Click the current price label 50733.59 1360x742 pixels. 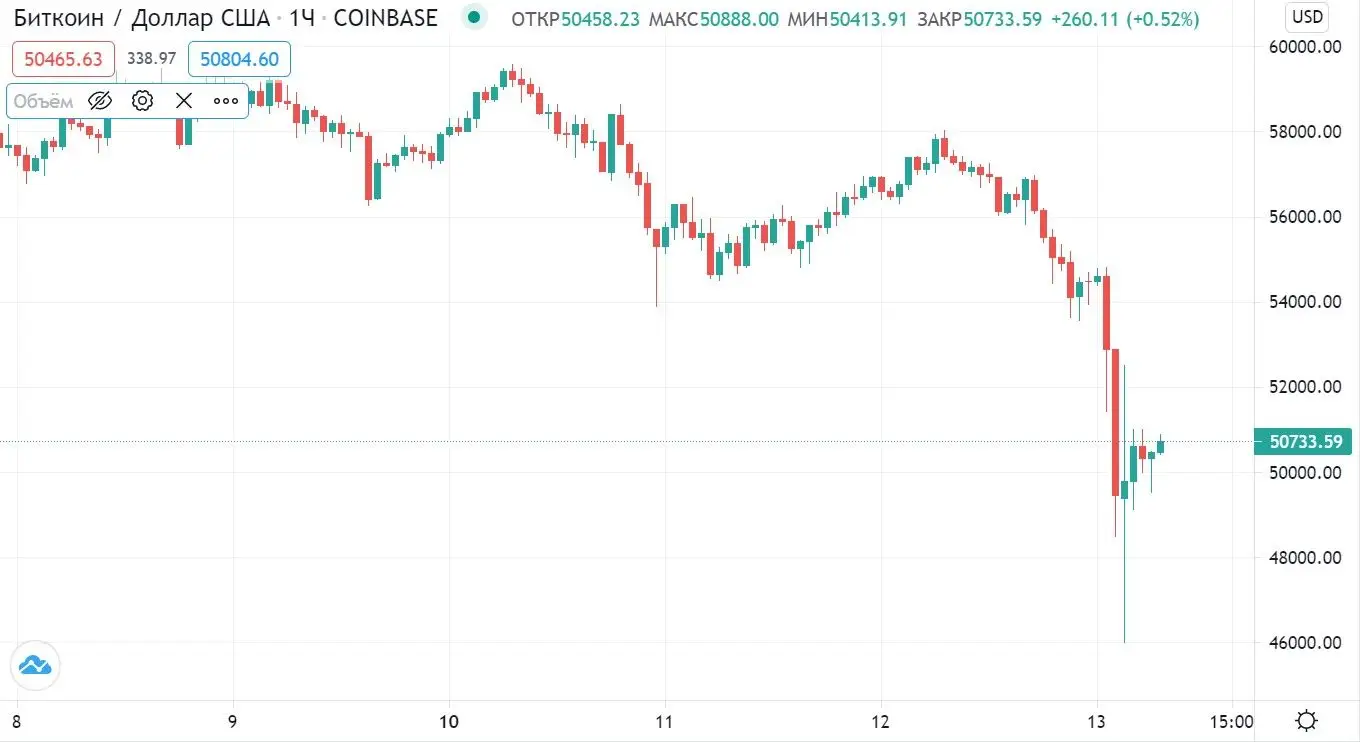pos(1303,441)
